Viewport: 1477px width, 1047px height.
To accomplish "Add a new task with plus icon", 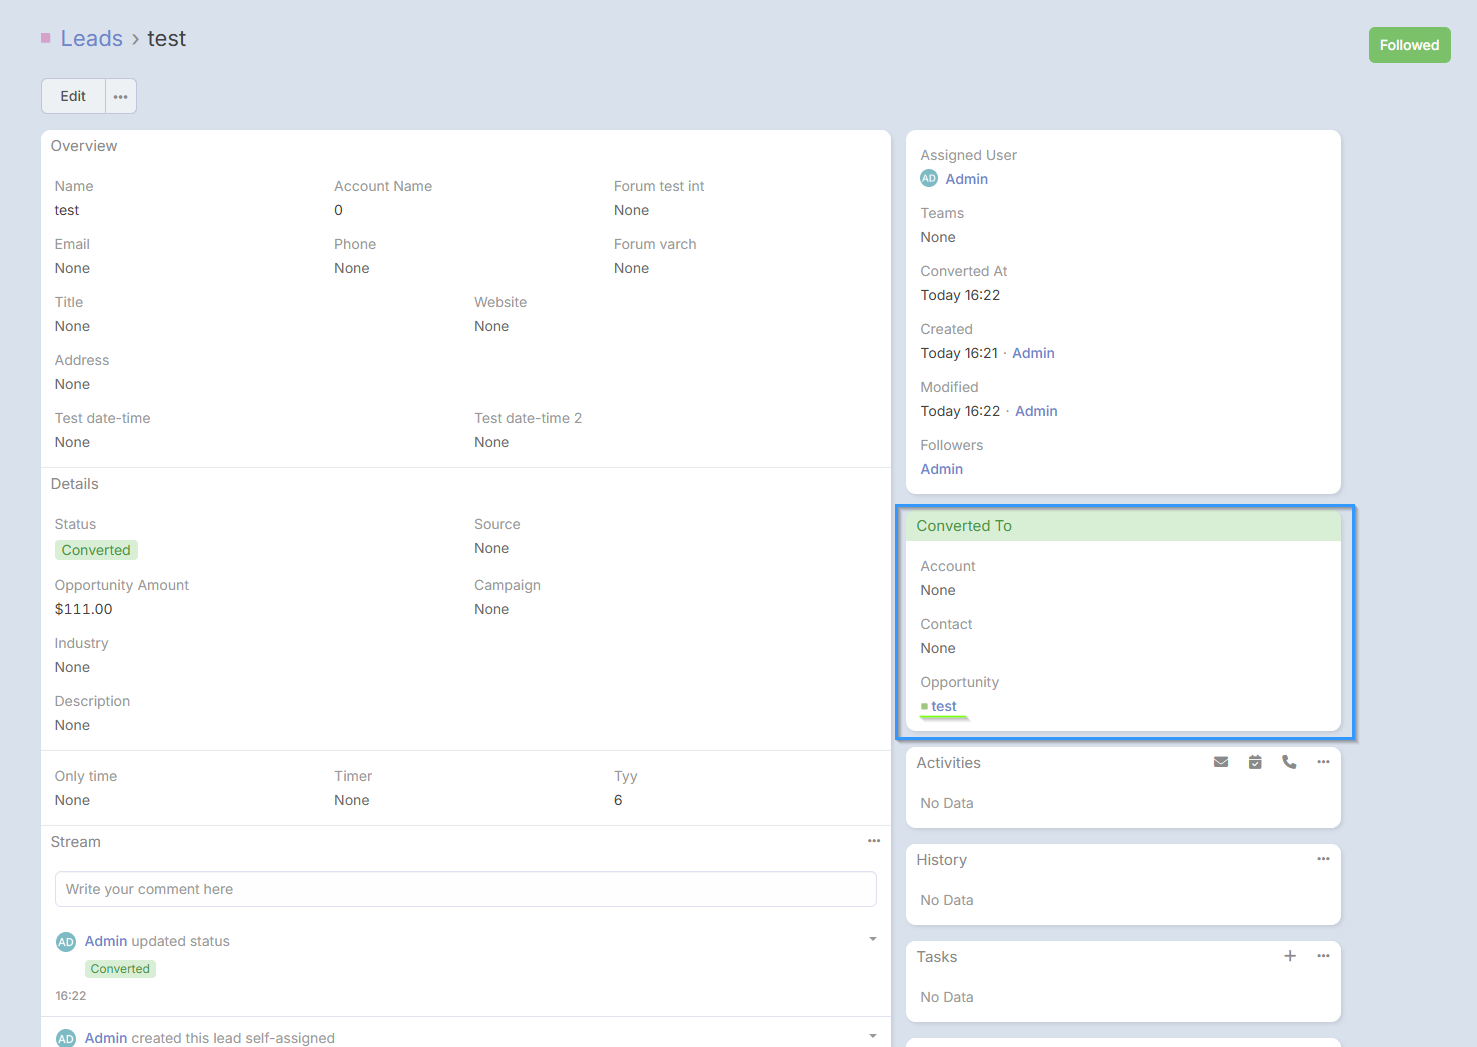I will click(1290, 956).
